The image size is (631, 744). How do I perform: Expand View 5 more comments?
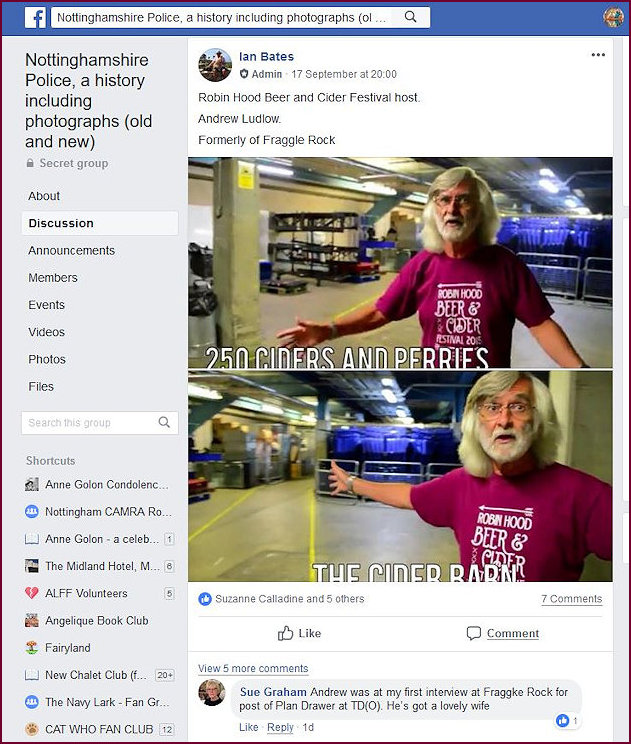click(x=253, y=668)
